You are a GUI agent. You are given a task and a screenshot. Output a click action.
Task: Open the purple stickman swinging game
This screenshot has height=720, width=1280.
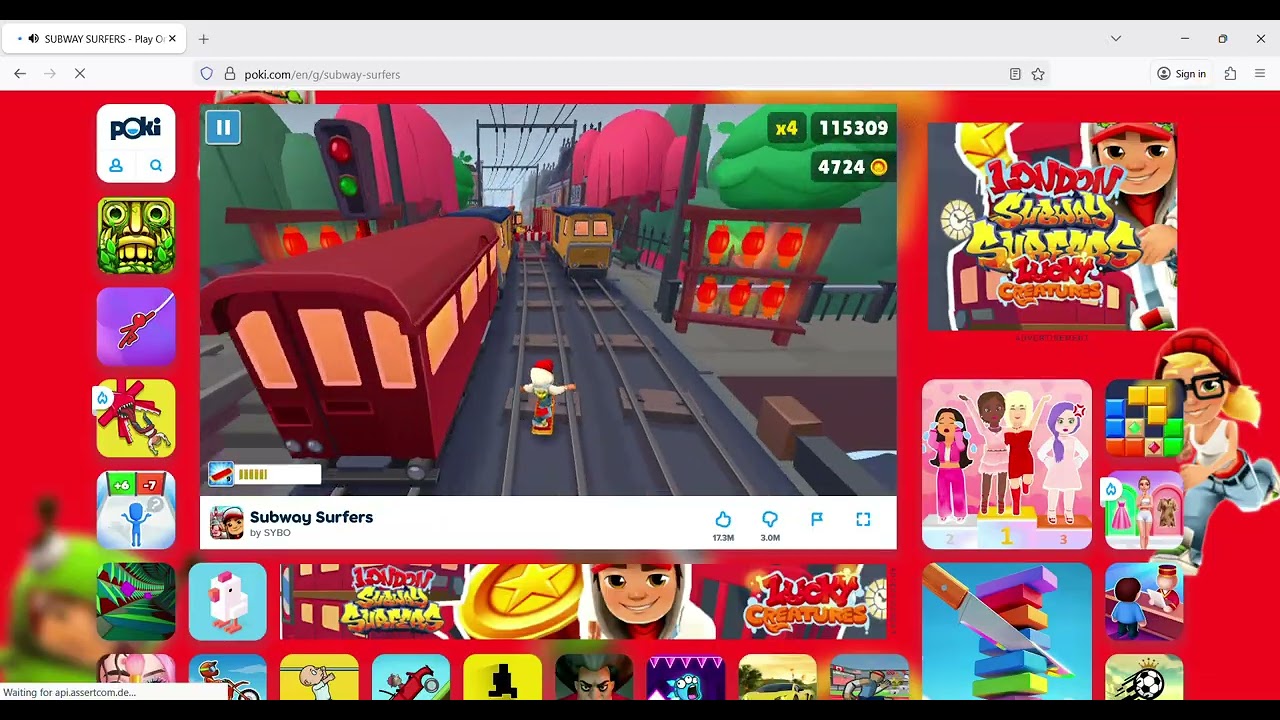click(136, 327)
